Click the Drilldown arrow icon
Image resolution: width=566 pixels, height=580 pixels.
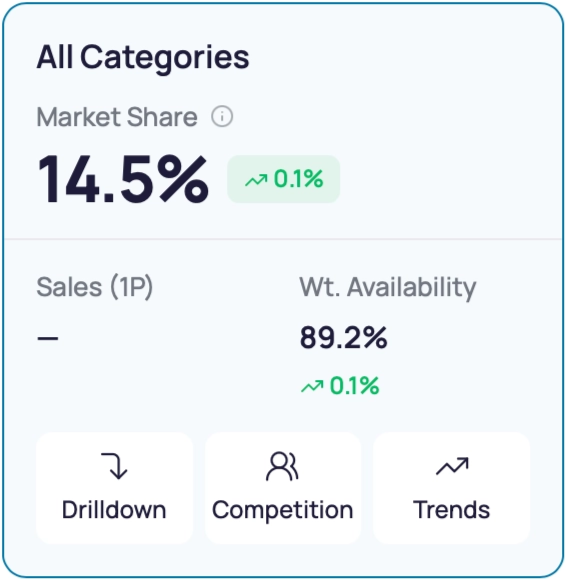click(114, 466)
